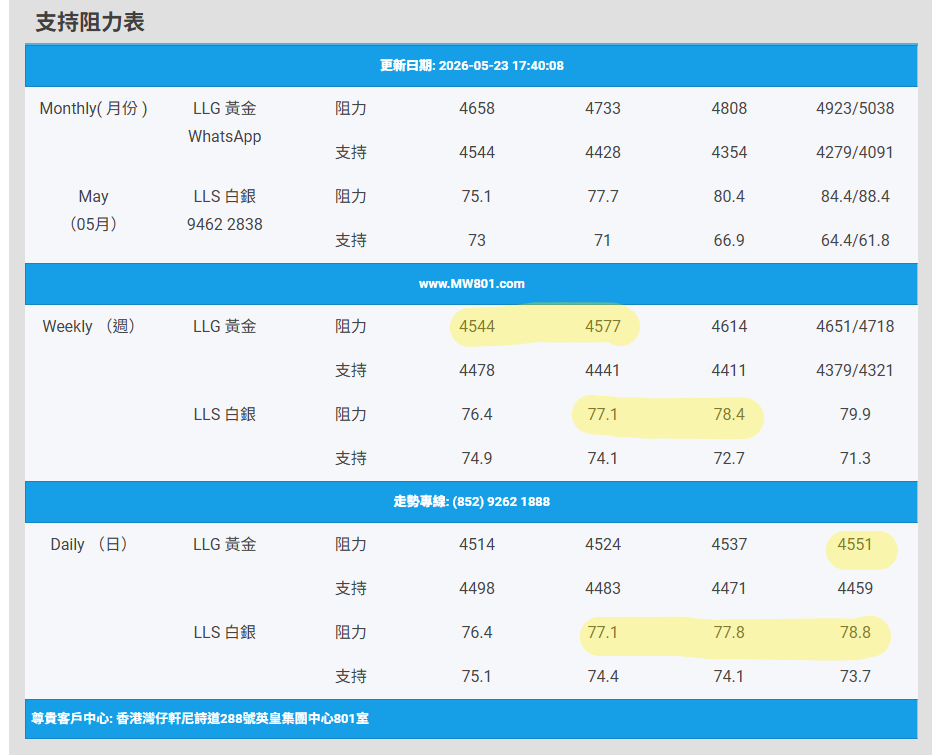Select monthly gold resistance value 4658
This screenshot has width=933, height=755.
(477, 108)
